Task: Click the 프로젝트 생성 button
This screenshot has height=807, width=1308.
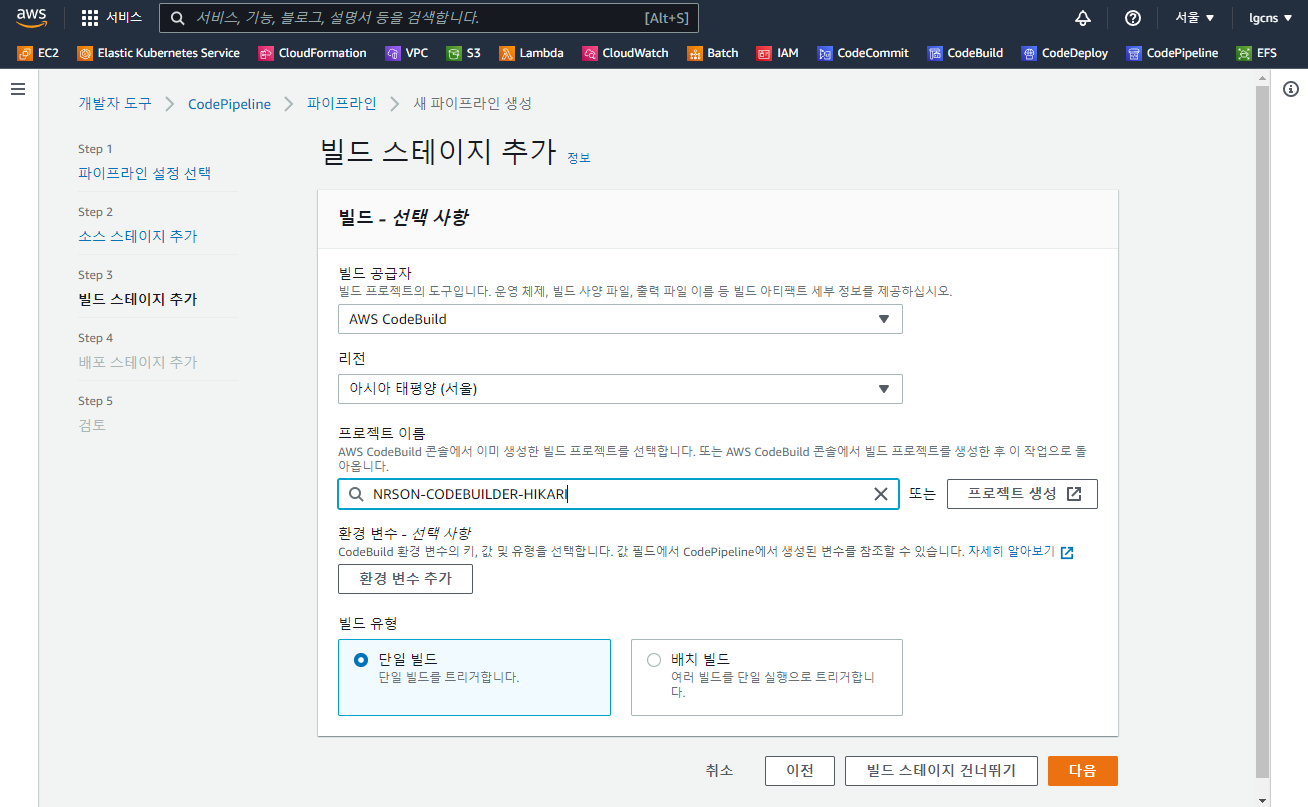Action: pos(1022,494)
